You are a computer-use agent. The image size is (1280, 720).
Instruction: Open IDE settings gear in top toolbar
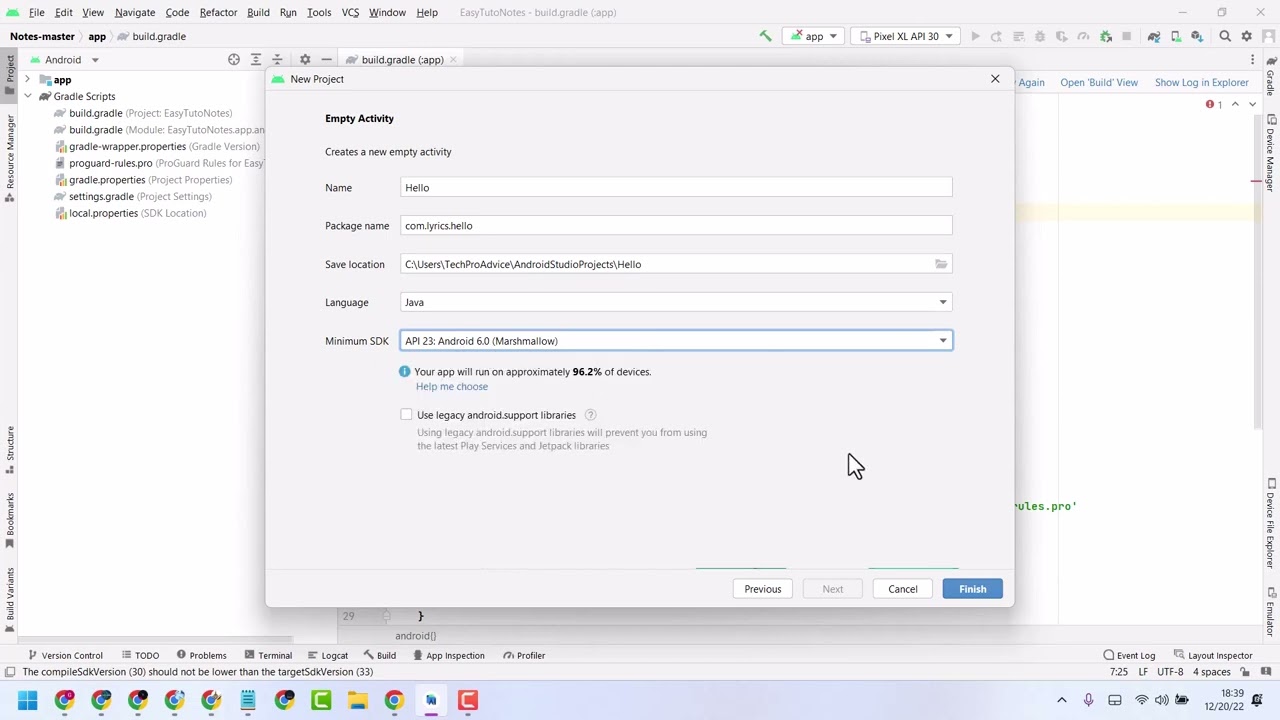[1246, 36]
